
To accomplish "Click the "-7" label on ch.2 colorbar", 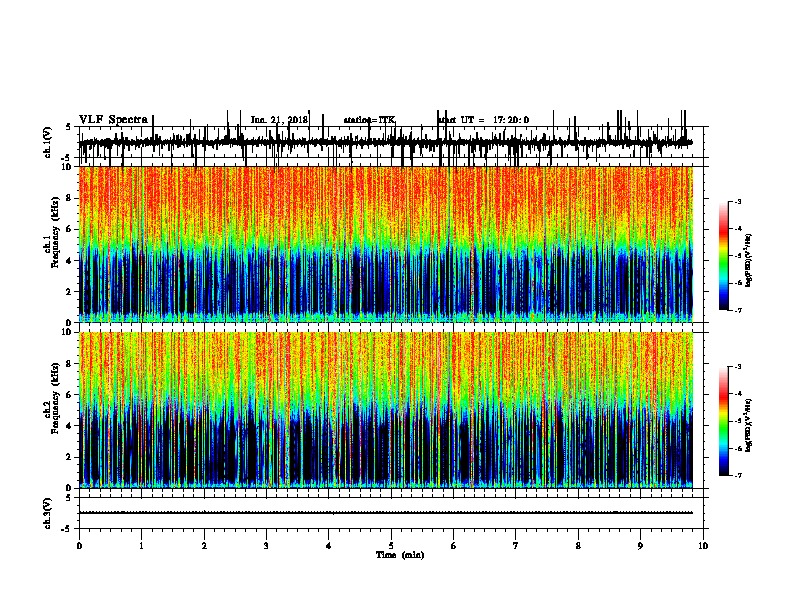I will (x=737, y=475).
